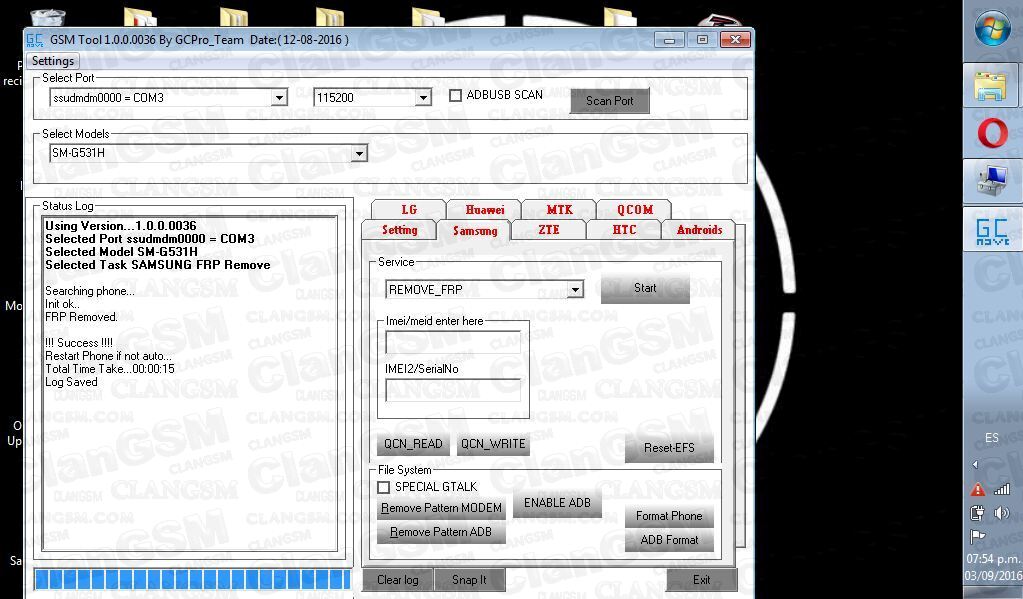Open the Settings menu
Screen dimensions: 1023x599
tap(53, 61)
